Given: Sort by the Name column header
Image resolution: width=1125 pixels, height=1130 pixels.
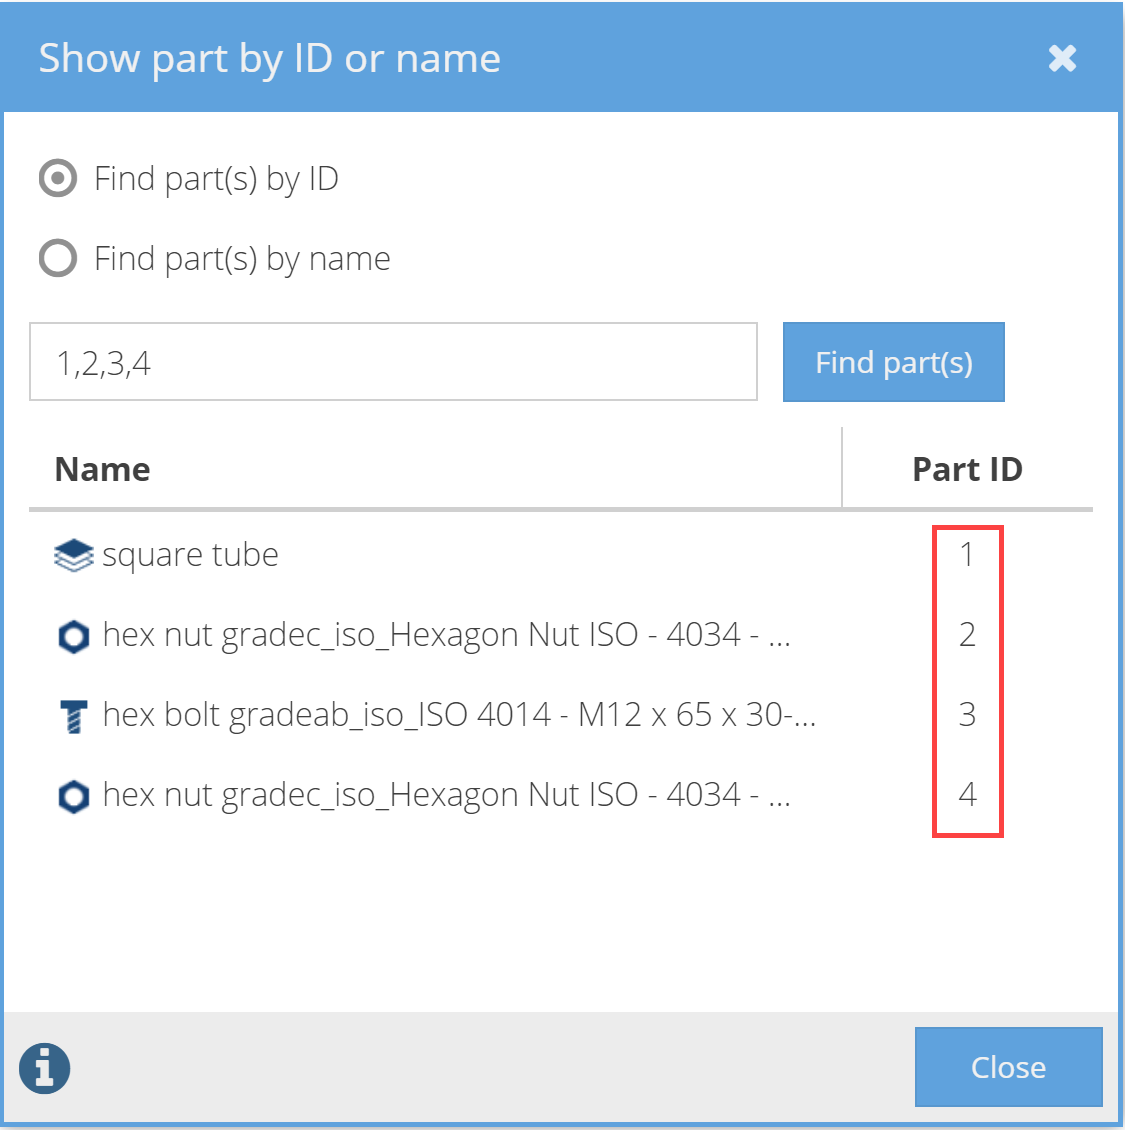Looking at the screenshot, I should pos(103,469).
